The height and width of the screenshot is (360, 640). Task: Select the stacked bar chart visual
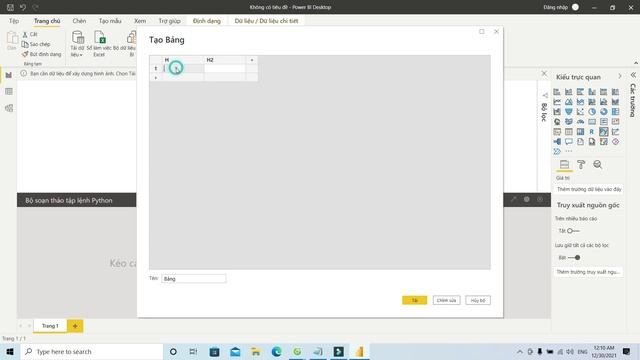[557, 92]
